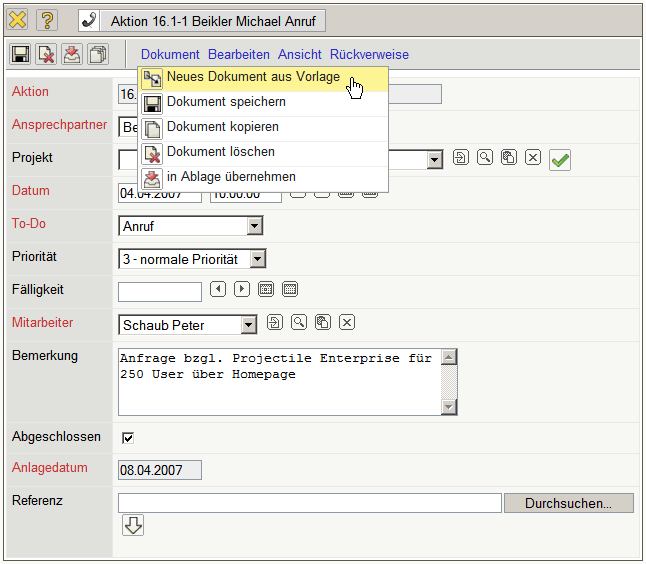Uncheck the Abgeschlossen checkbox
The image size is (646, 564).
pyautogui.click(x=127, y=438)
